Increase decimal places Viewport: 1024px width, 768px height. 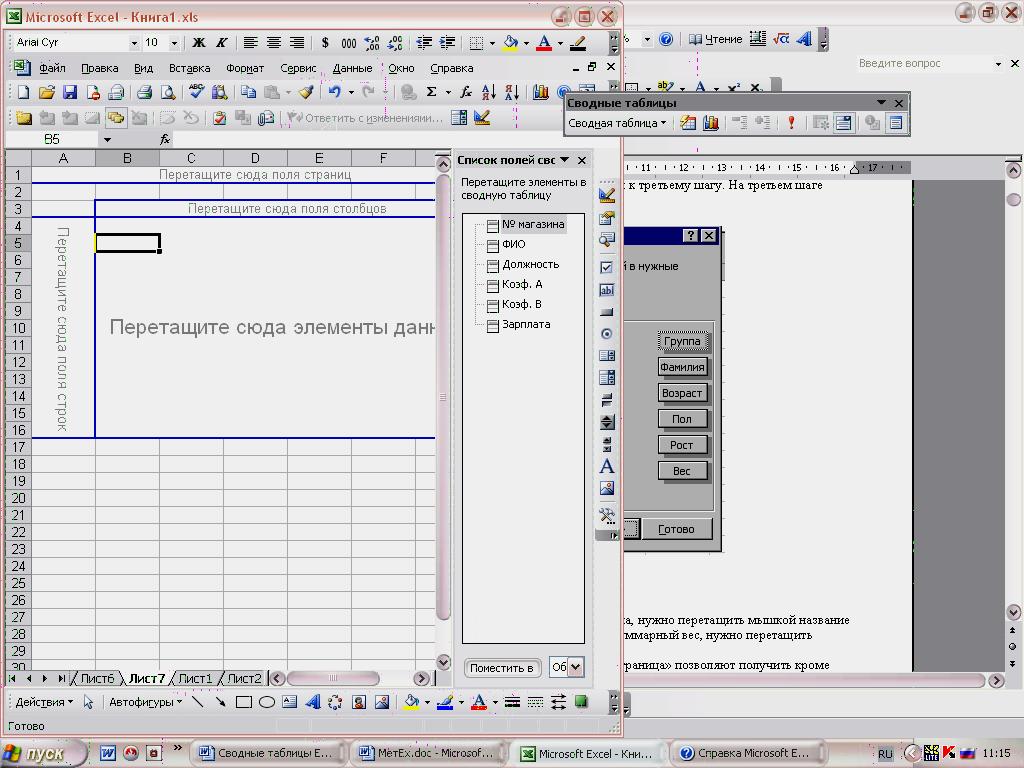point(372,42)
